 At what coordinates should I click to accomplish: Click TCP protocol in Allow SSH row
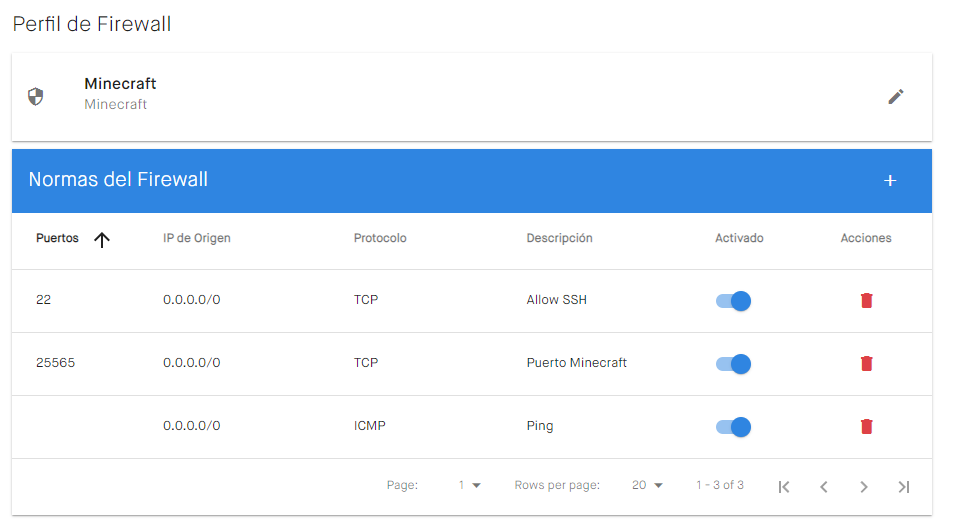click(366, 300)
